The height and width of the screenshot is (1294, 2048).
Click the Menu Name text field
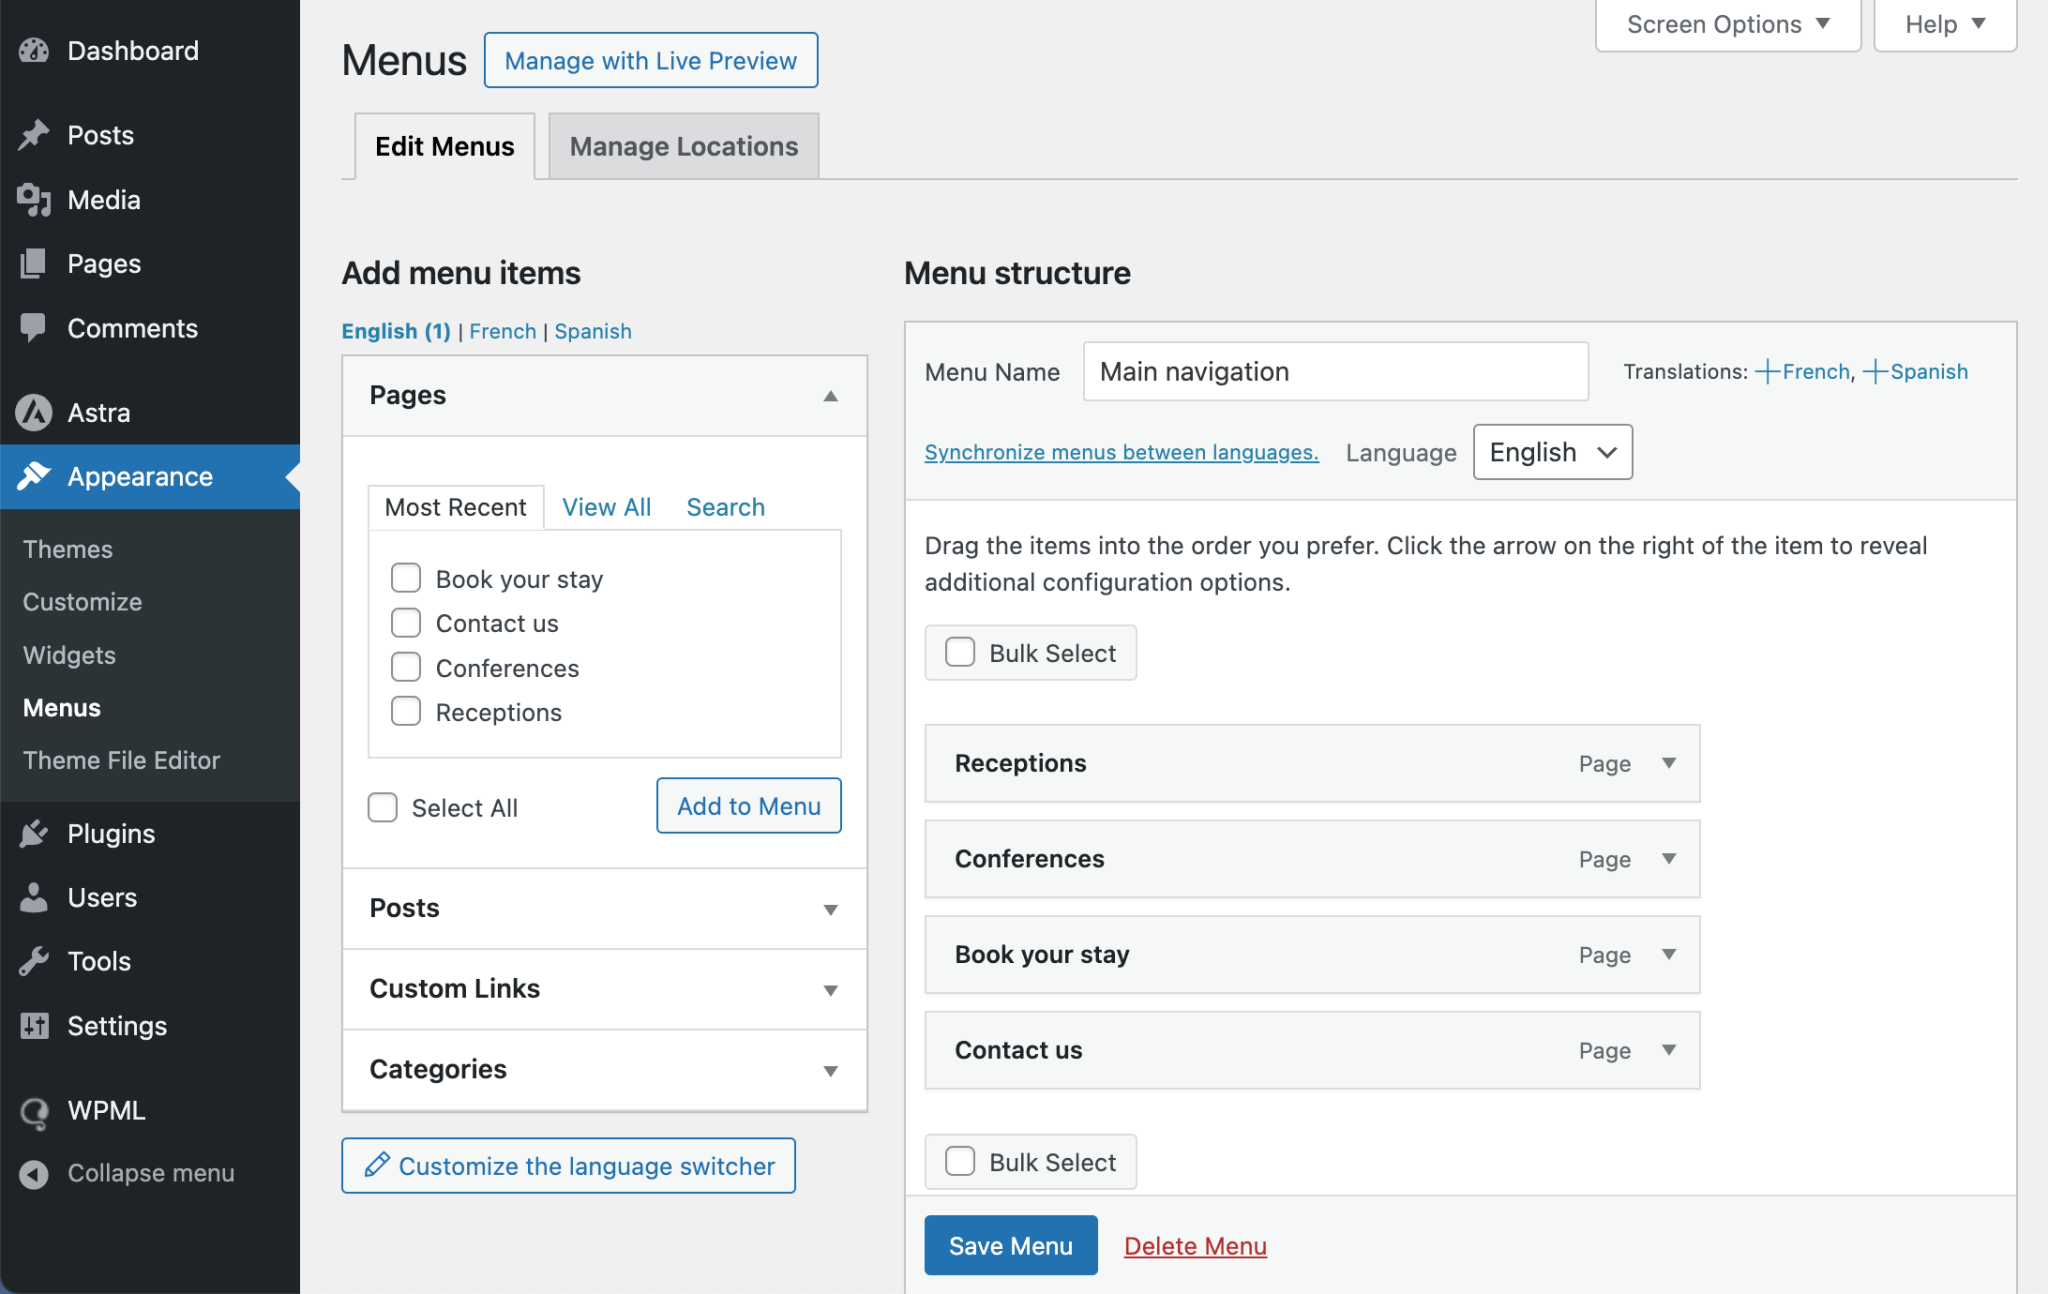coord(1335,372)
